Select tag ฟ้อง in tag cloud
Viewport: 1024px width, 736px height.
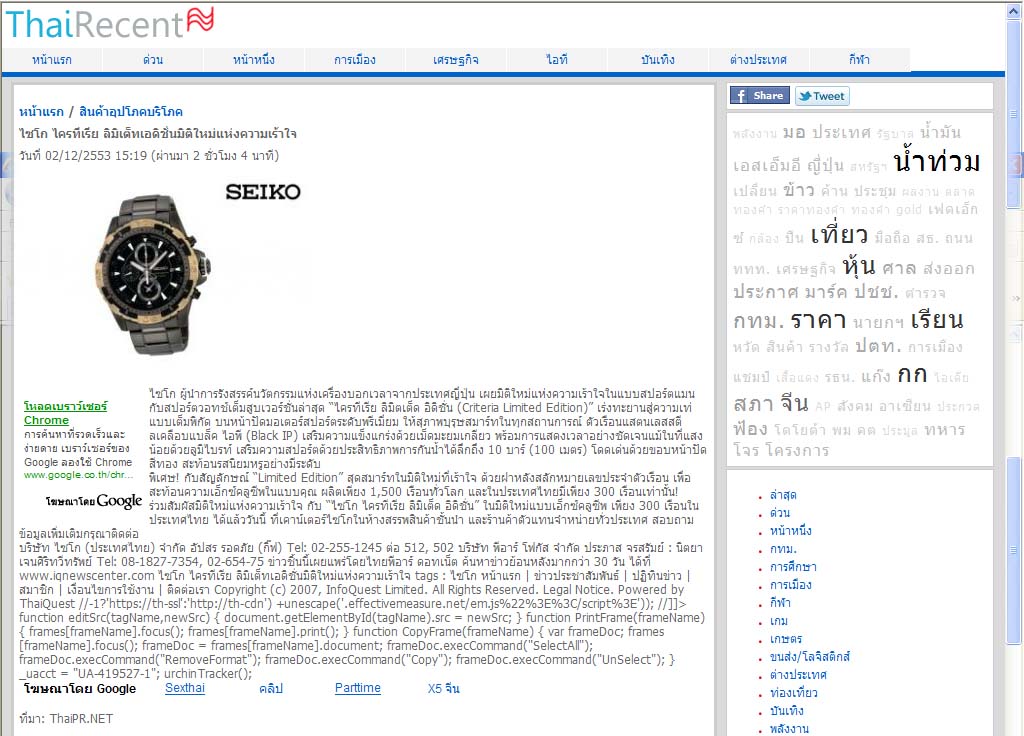tap(750, 429)
